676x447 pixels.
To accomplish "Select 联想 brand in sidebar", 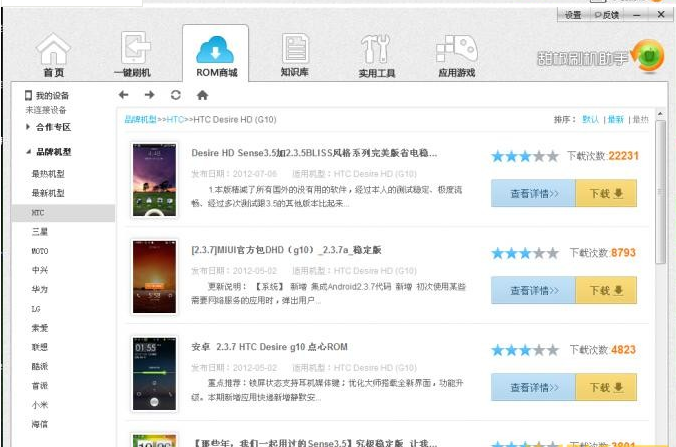I will pos(40,347).
